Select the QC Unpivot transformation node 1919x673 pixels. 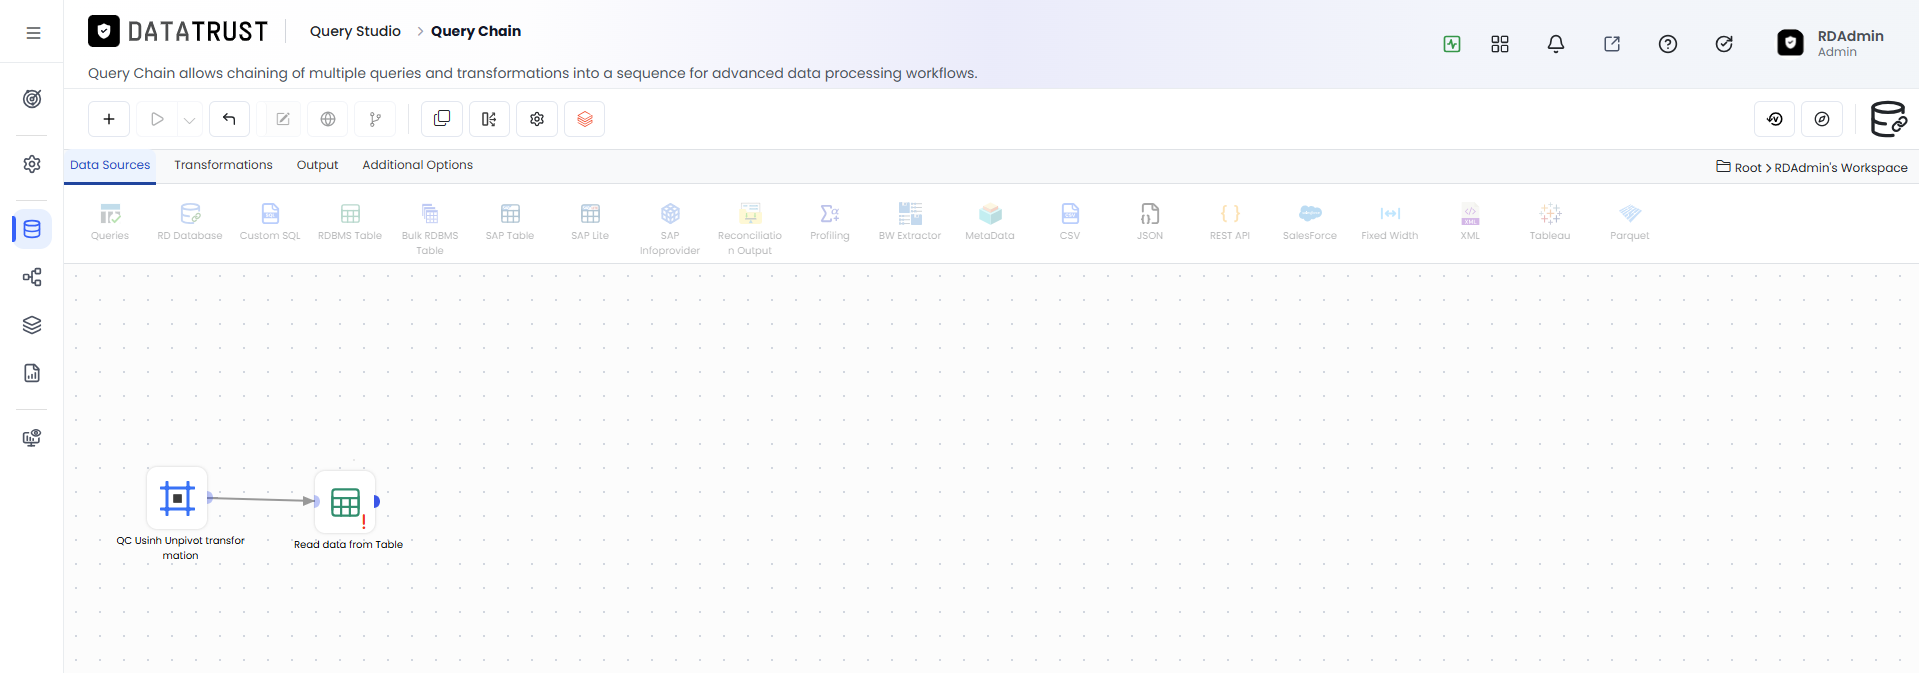click(x=177, y=498)
